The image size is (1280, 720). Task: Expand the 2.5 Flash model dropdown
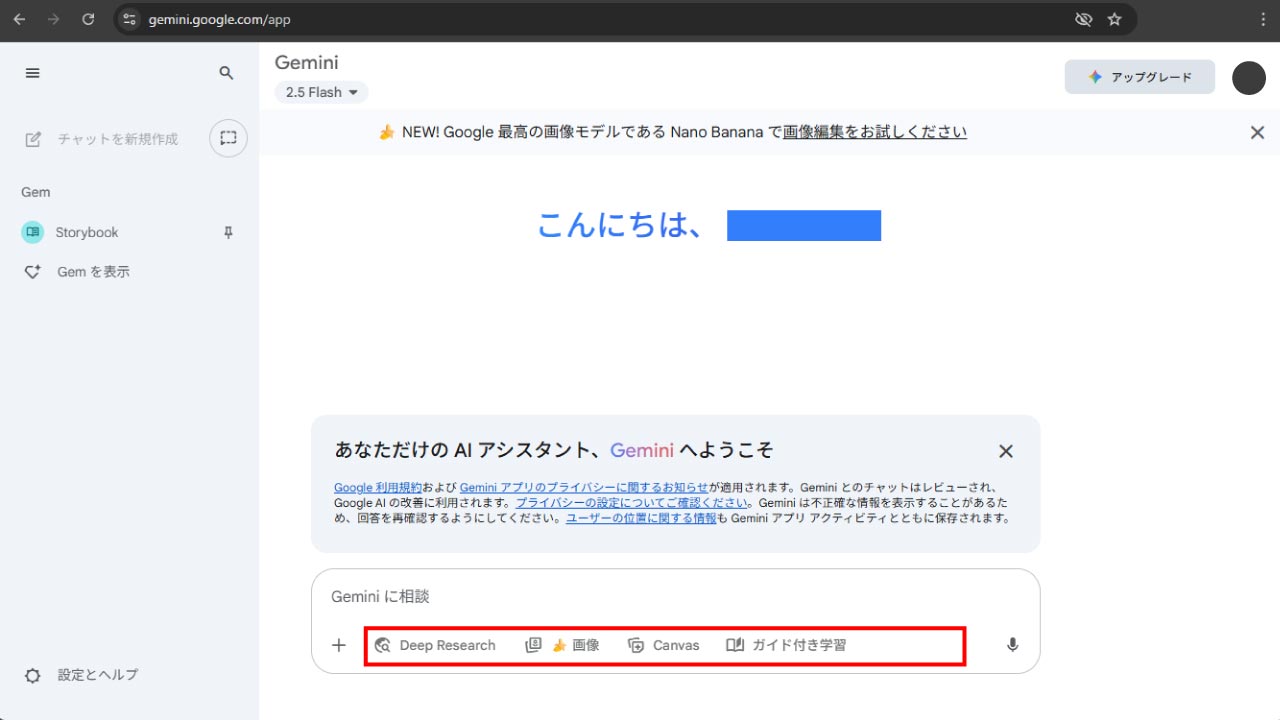(322, 92)
